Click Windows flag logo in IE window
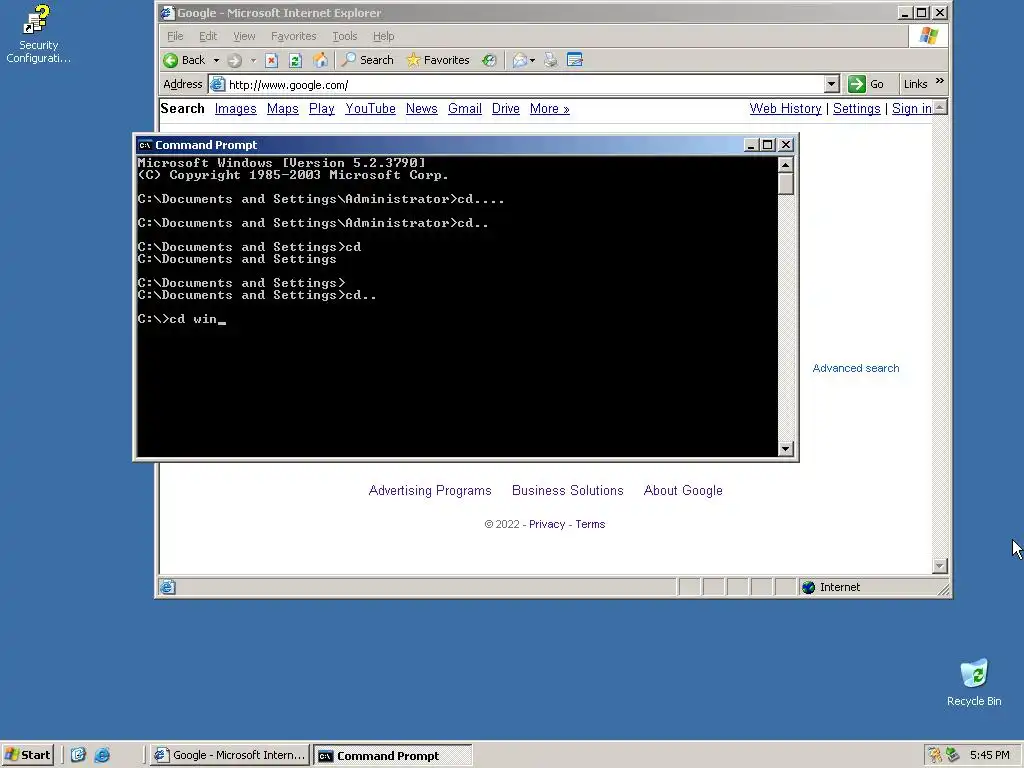The image size is (1024, 768). [929, 36]
